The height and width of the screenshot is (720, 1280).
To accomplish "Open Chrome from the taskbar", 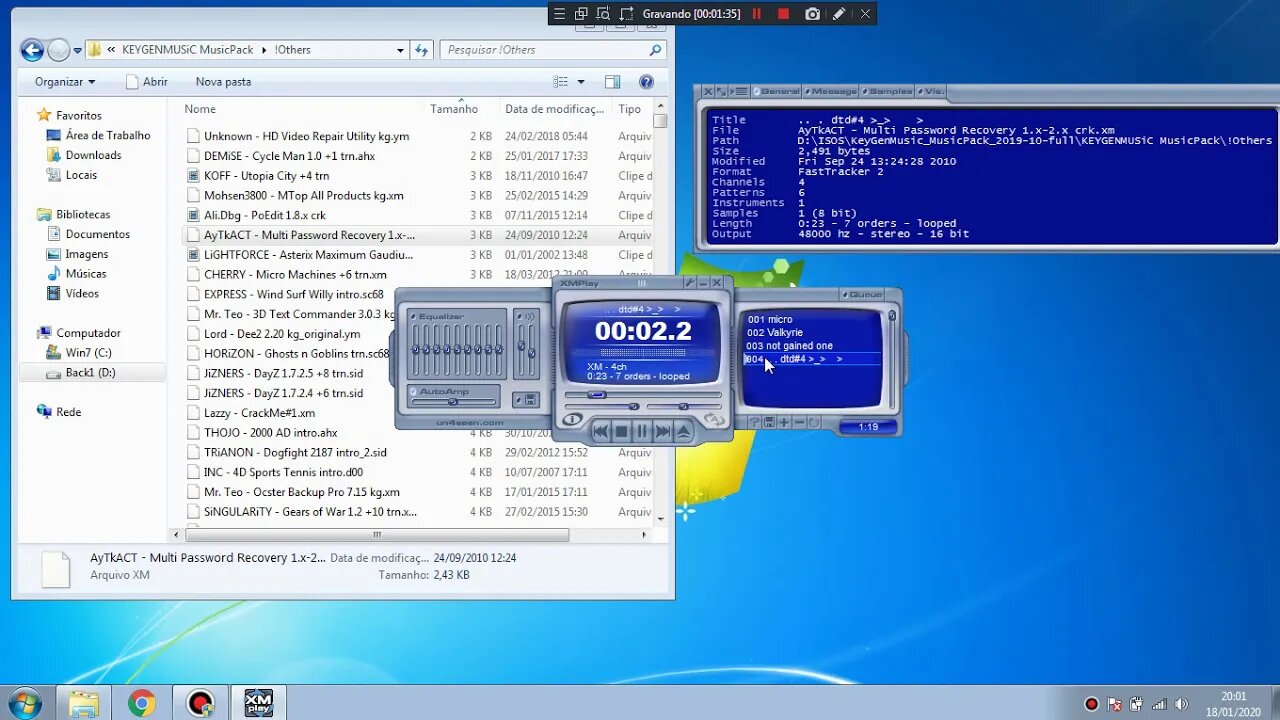I will (x=142, y=703).
